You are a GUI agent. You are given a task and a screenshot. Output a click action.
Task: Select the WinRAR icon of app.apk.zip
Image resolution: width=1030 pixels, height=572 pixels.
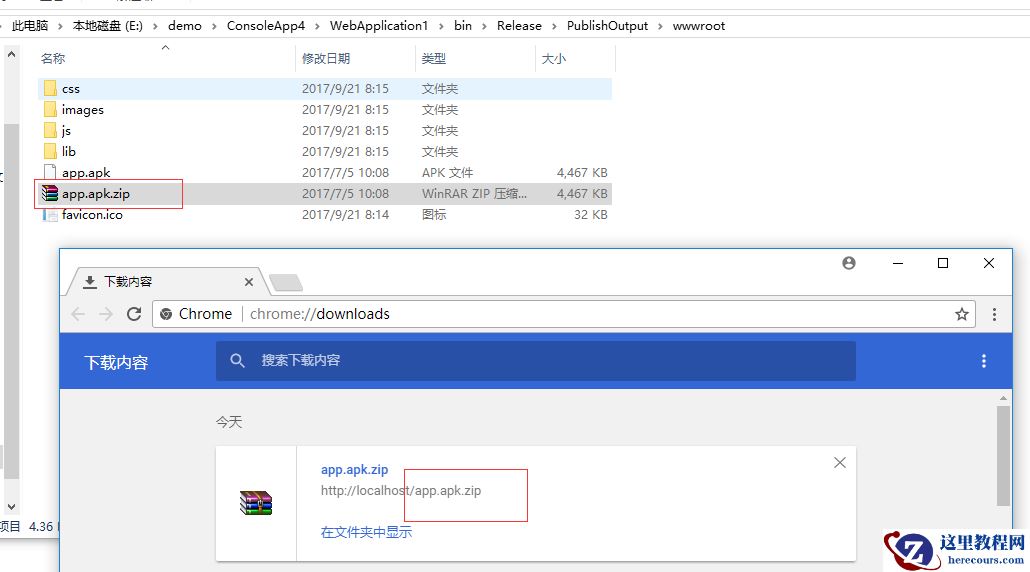50,193
